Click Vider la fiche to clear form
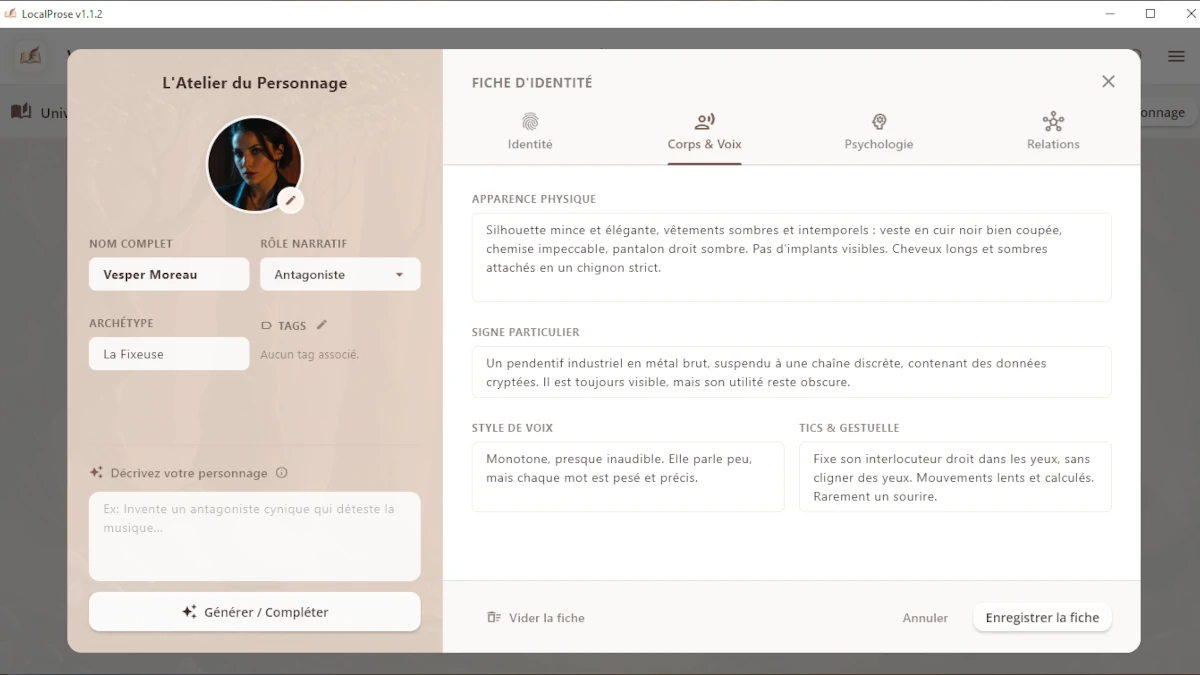This screenshot has width=1200, height=675. pyautogui.click(x=536, y=618)
